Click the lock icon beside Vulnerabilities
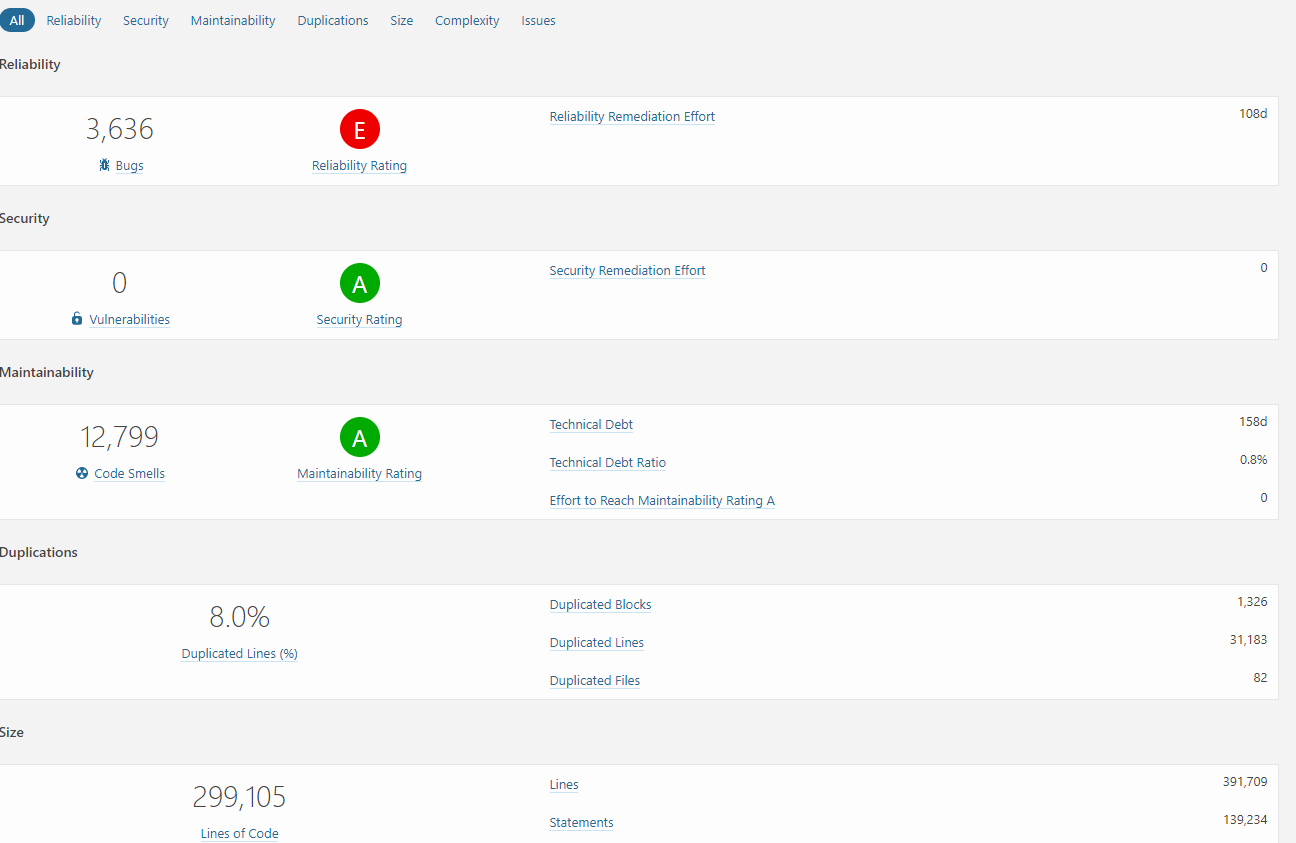The width and height of the screenshot is (1296, 843). (77, 319)
